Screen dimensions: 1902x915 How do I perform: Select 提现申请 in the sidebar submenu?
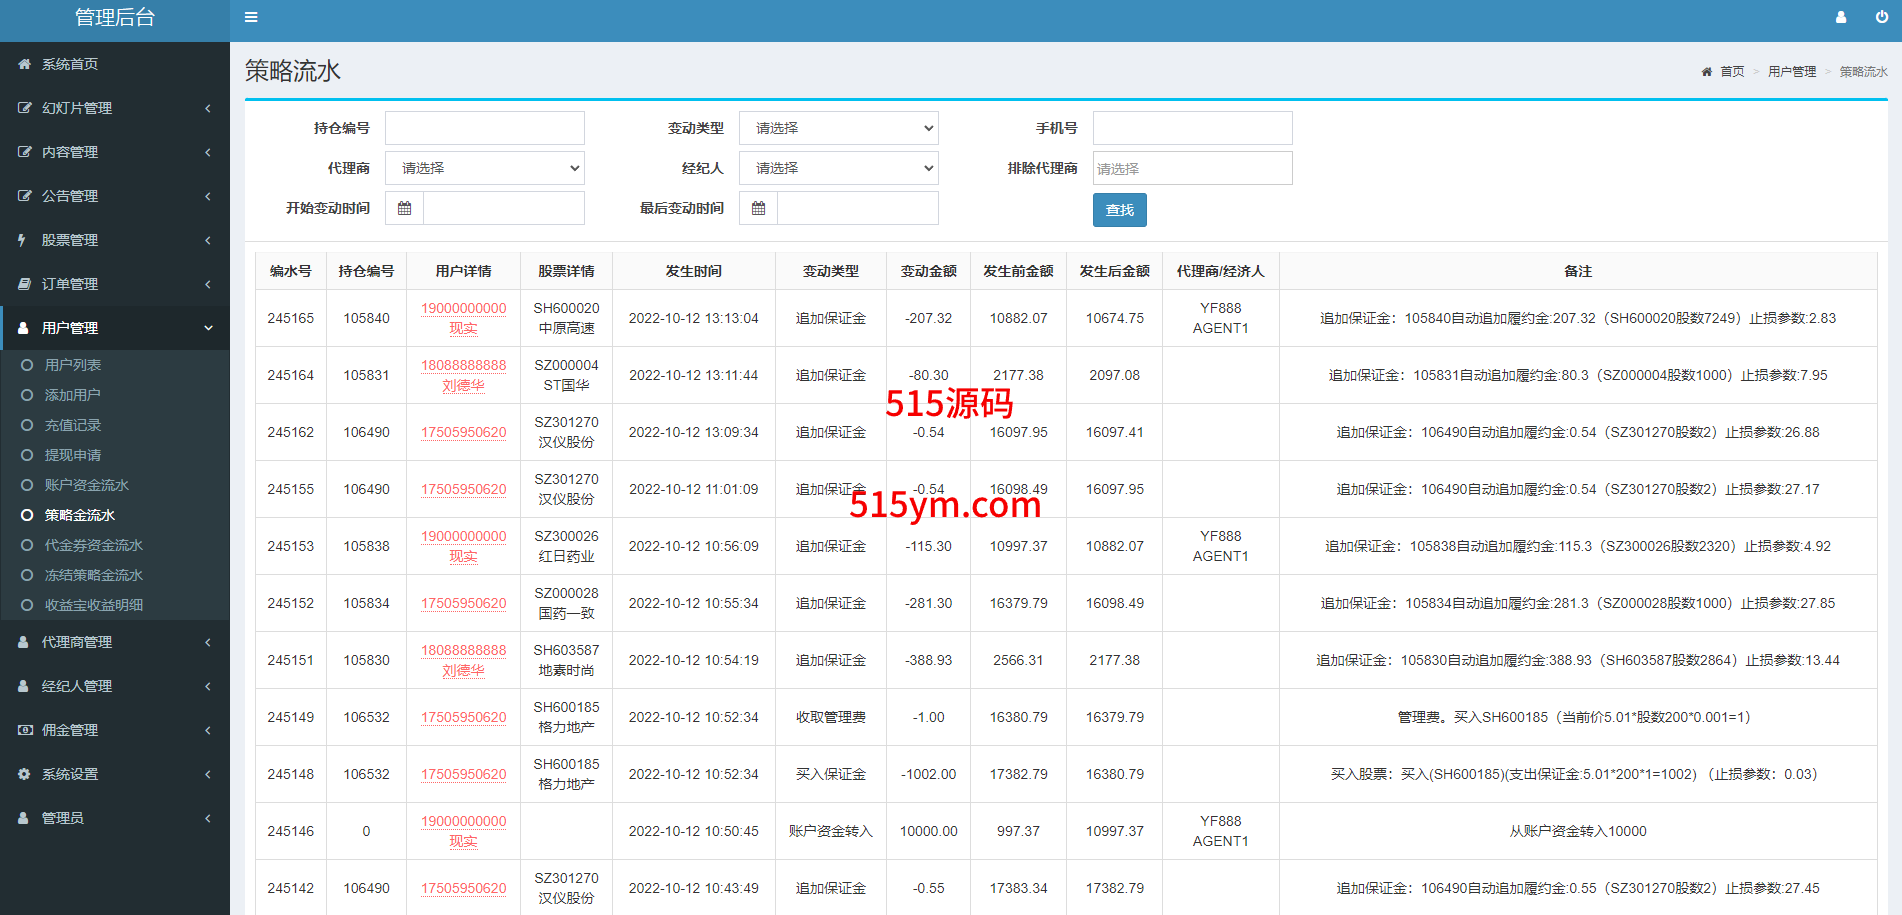72,455
